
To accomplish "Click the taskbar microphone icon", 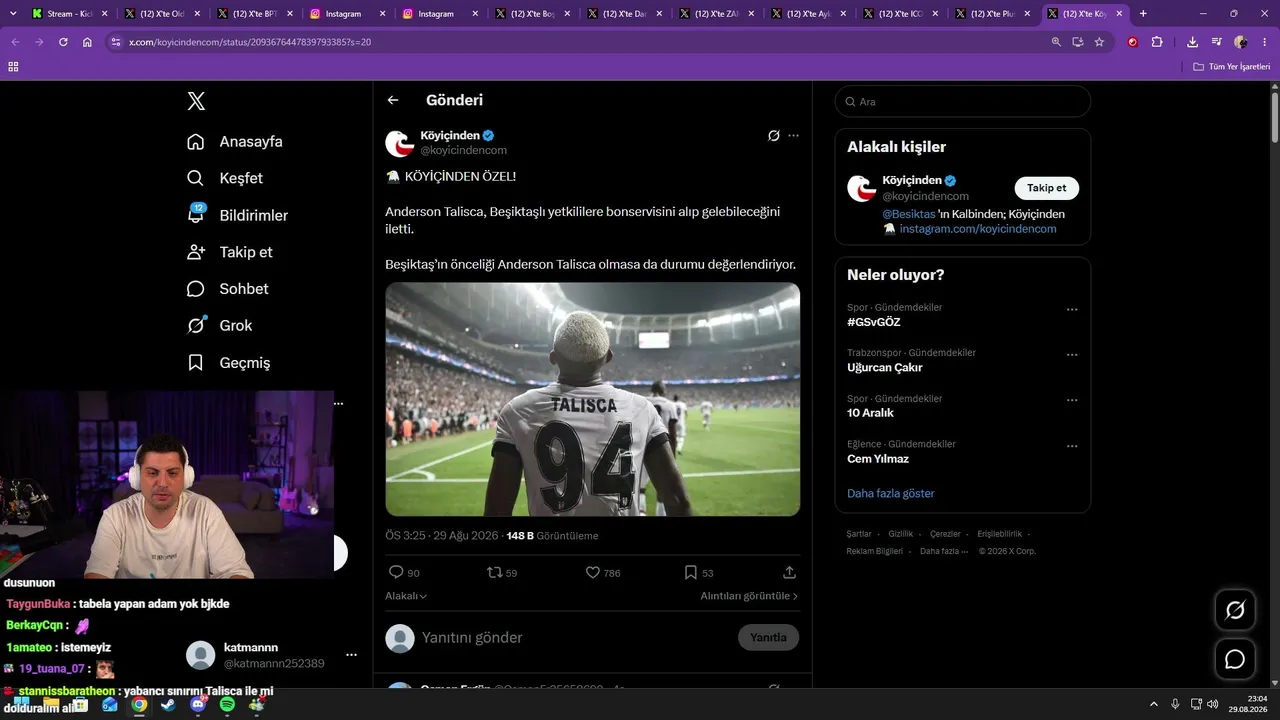I will click(x=1175, y=704).
